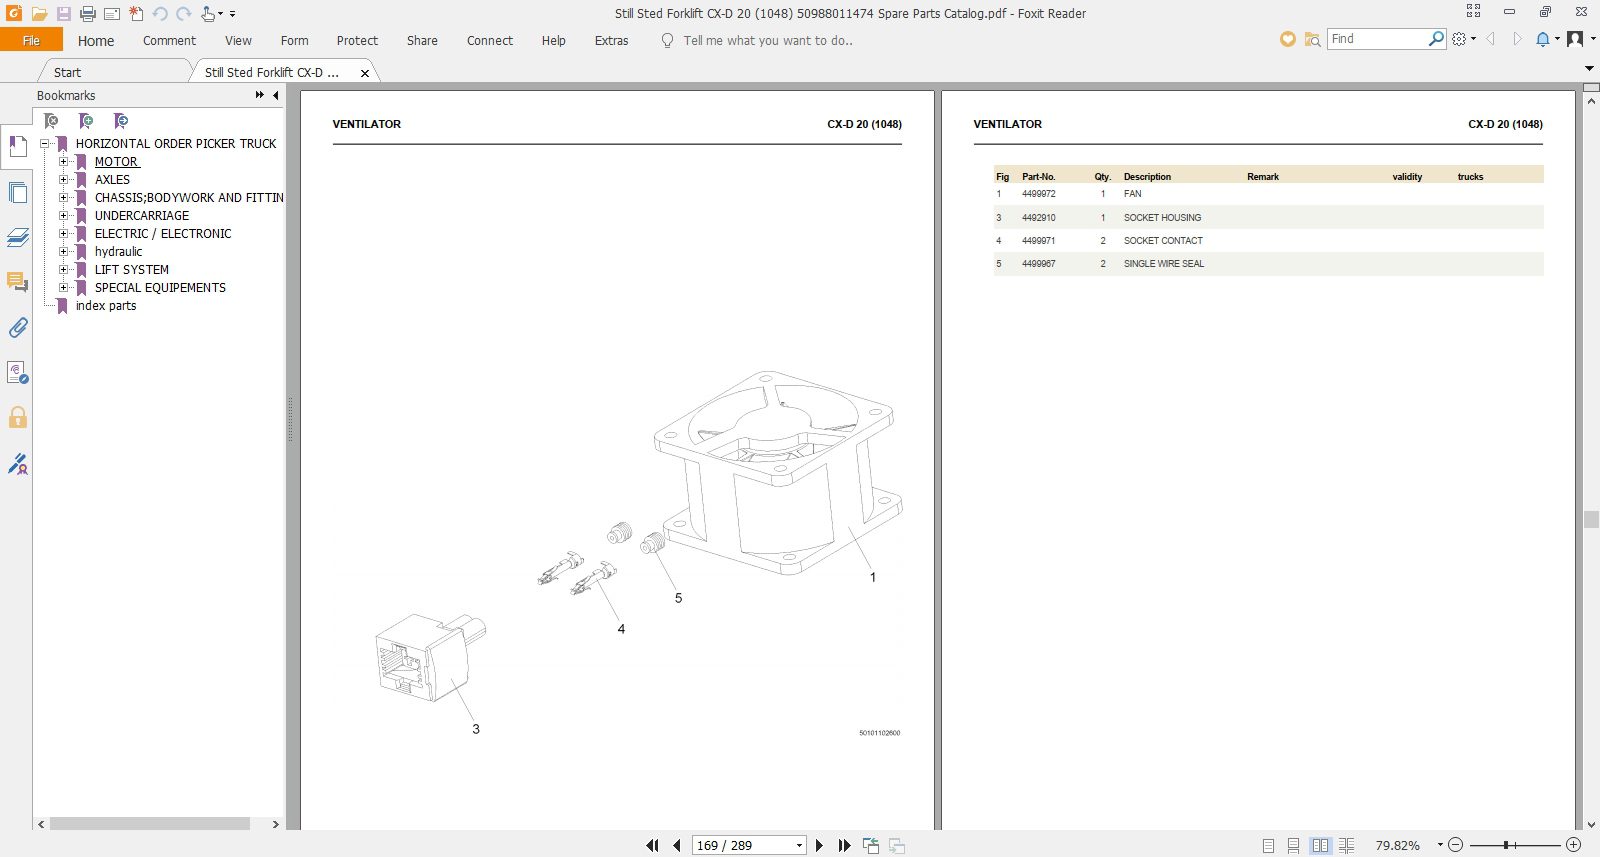
Task: Create a new PDF from blank page
Action: pyautogui.click(x=135, y=14)
